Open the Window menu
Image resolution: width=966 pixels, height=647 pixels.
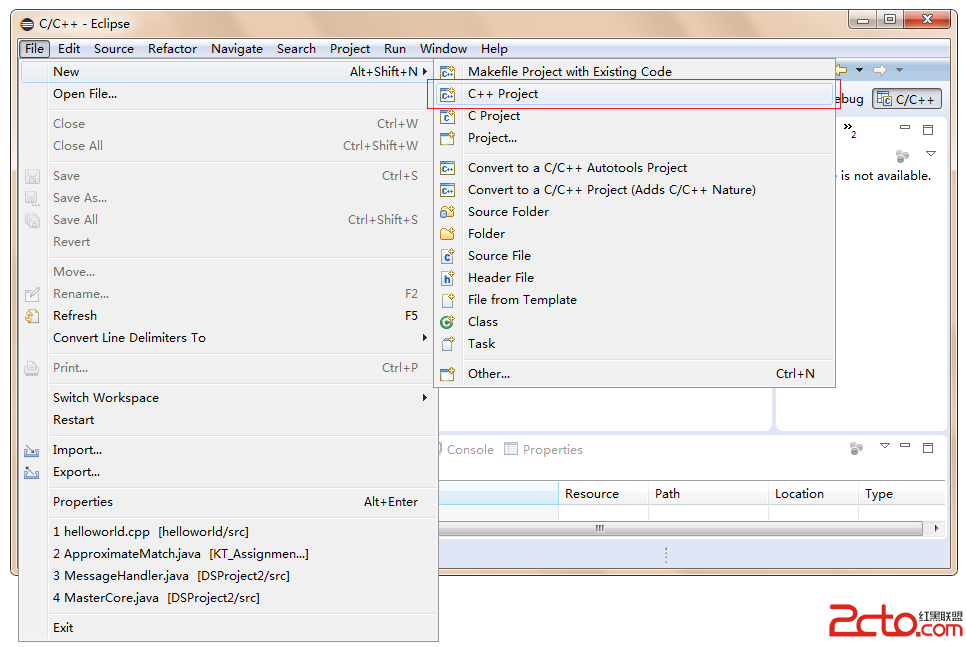tap(444, 49)
